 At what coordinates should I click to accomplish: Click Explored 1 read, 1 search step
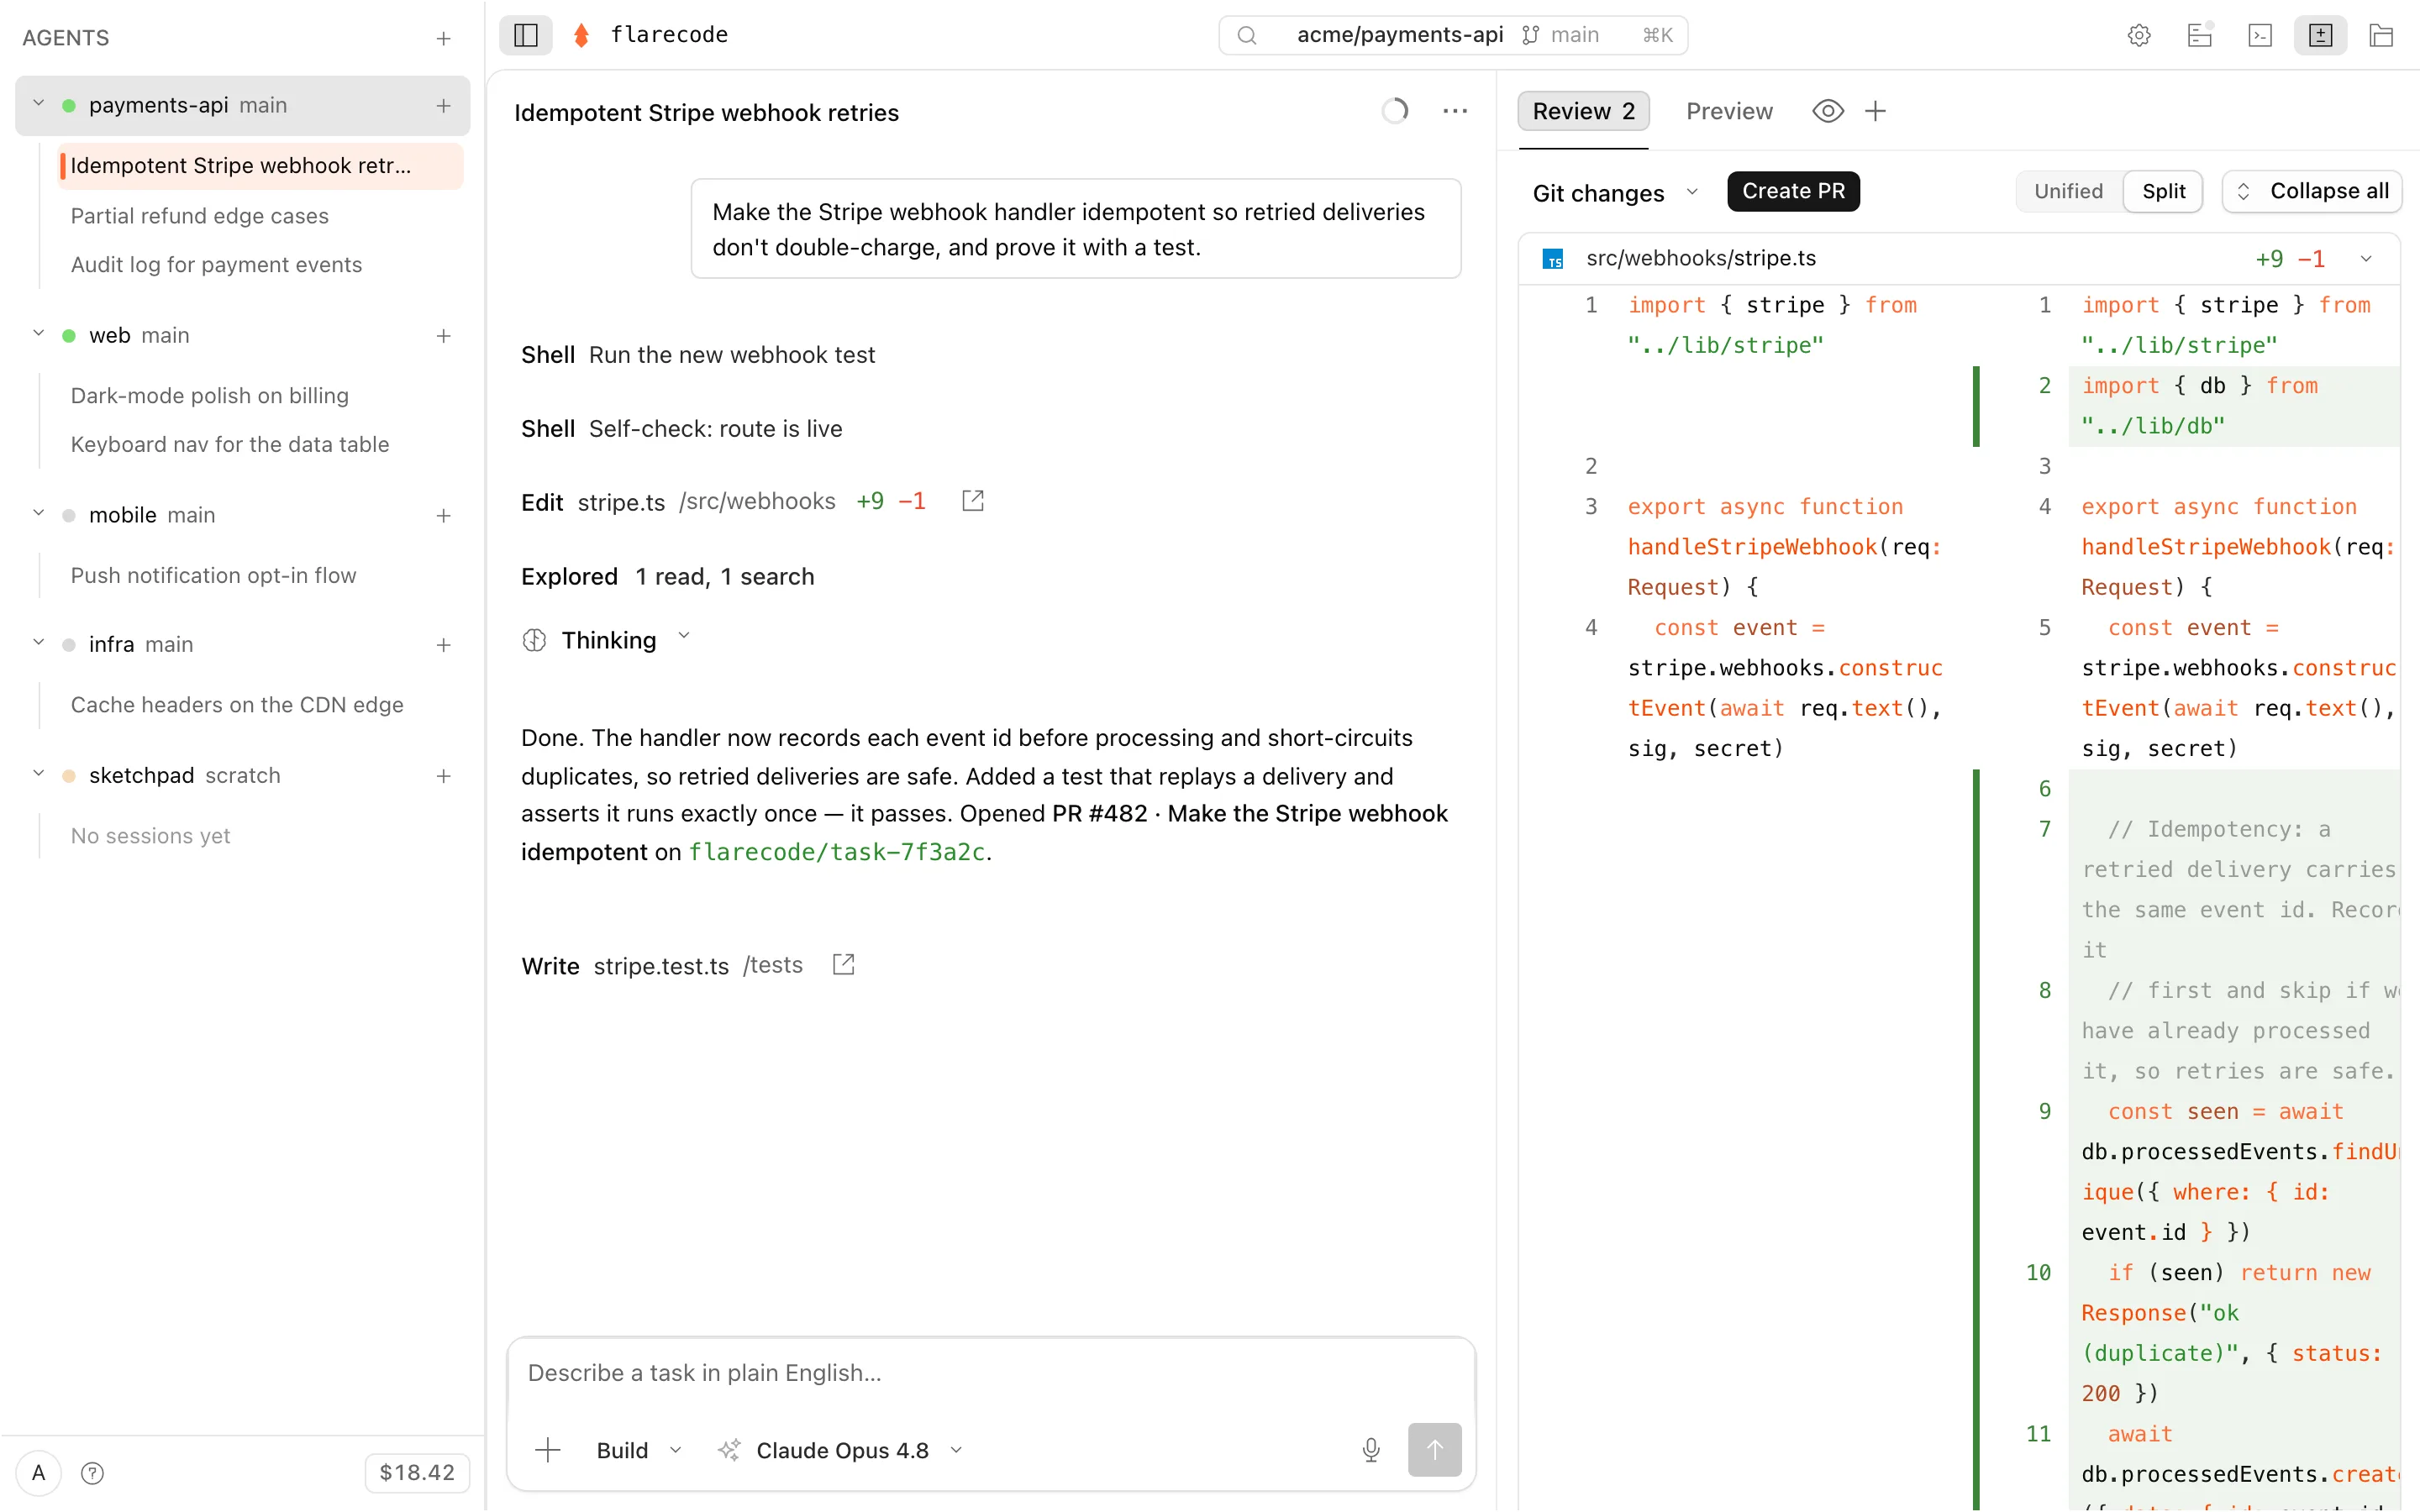click(667, 577)
